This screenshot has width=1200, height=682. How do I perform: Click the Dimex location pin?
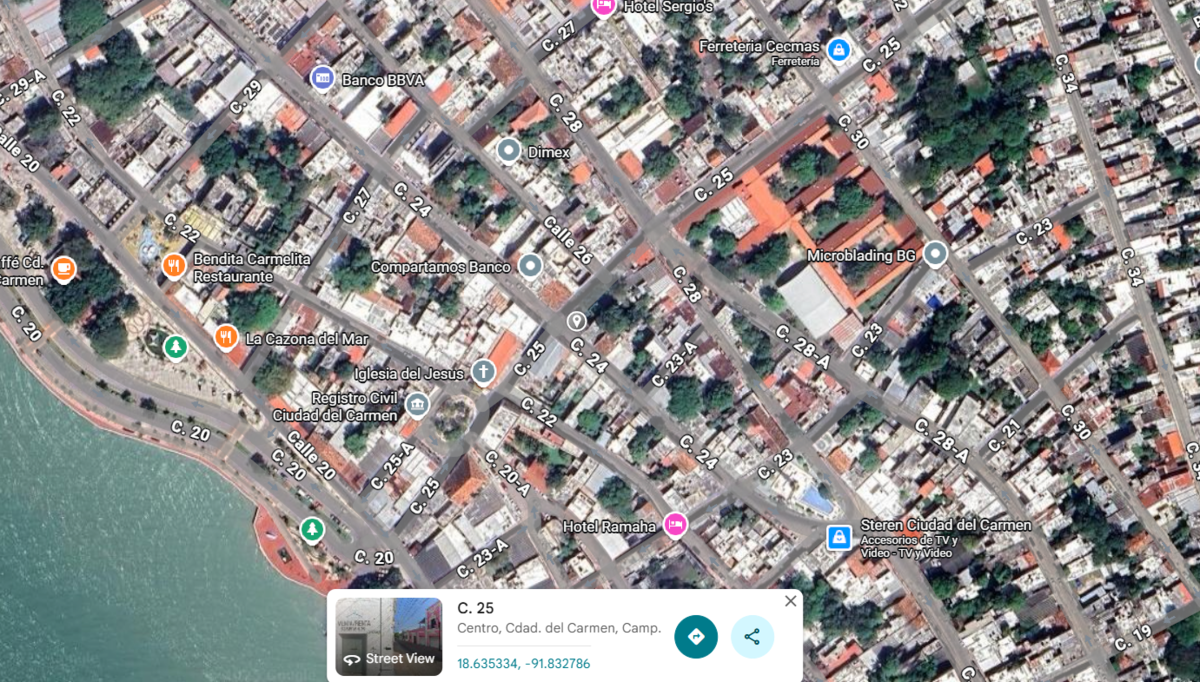[509, 151]
